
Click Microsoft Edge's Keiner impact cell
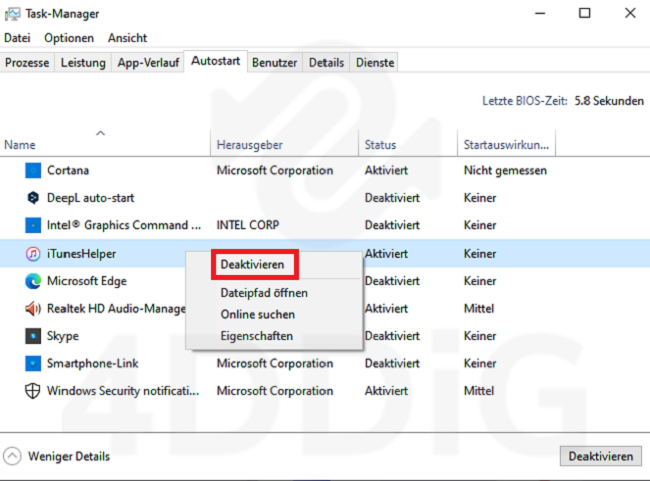(x=480, y=281)
